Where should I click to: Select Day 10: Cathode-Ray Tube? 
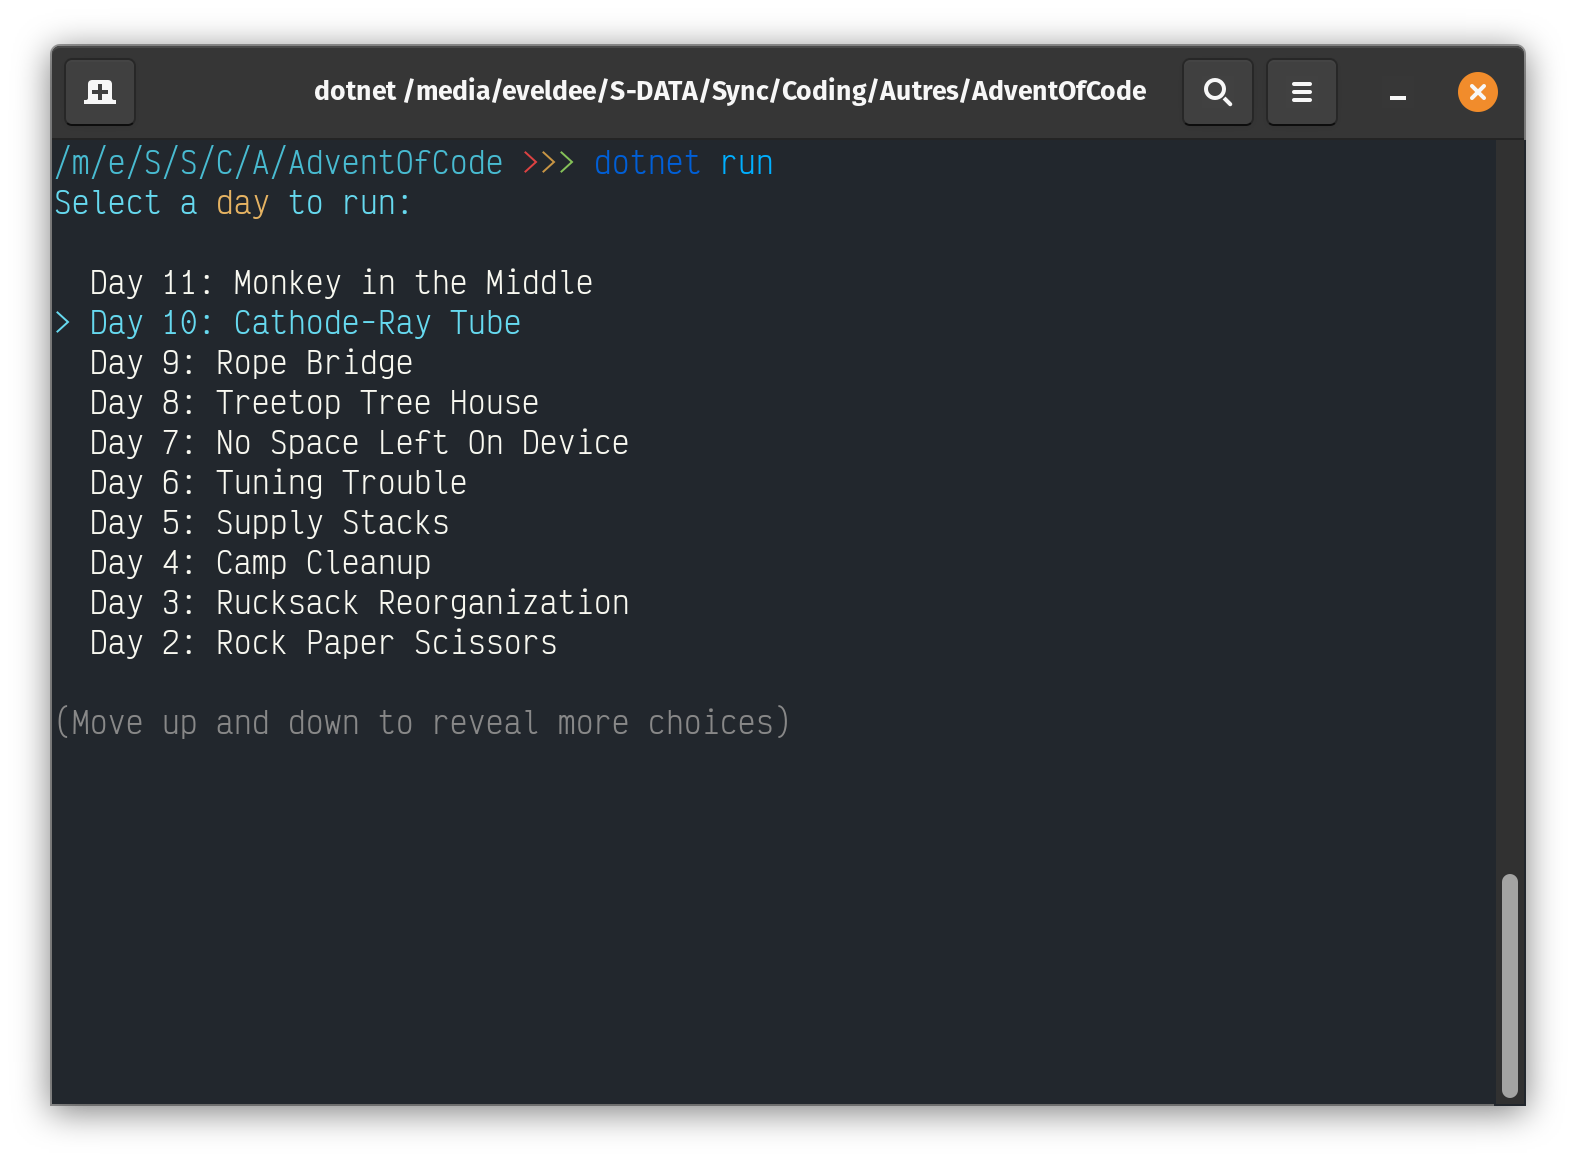coord(303,322)
